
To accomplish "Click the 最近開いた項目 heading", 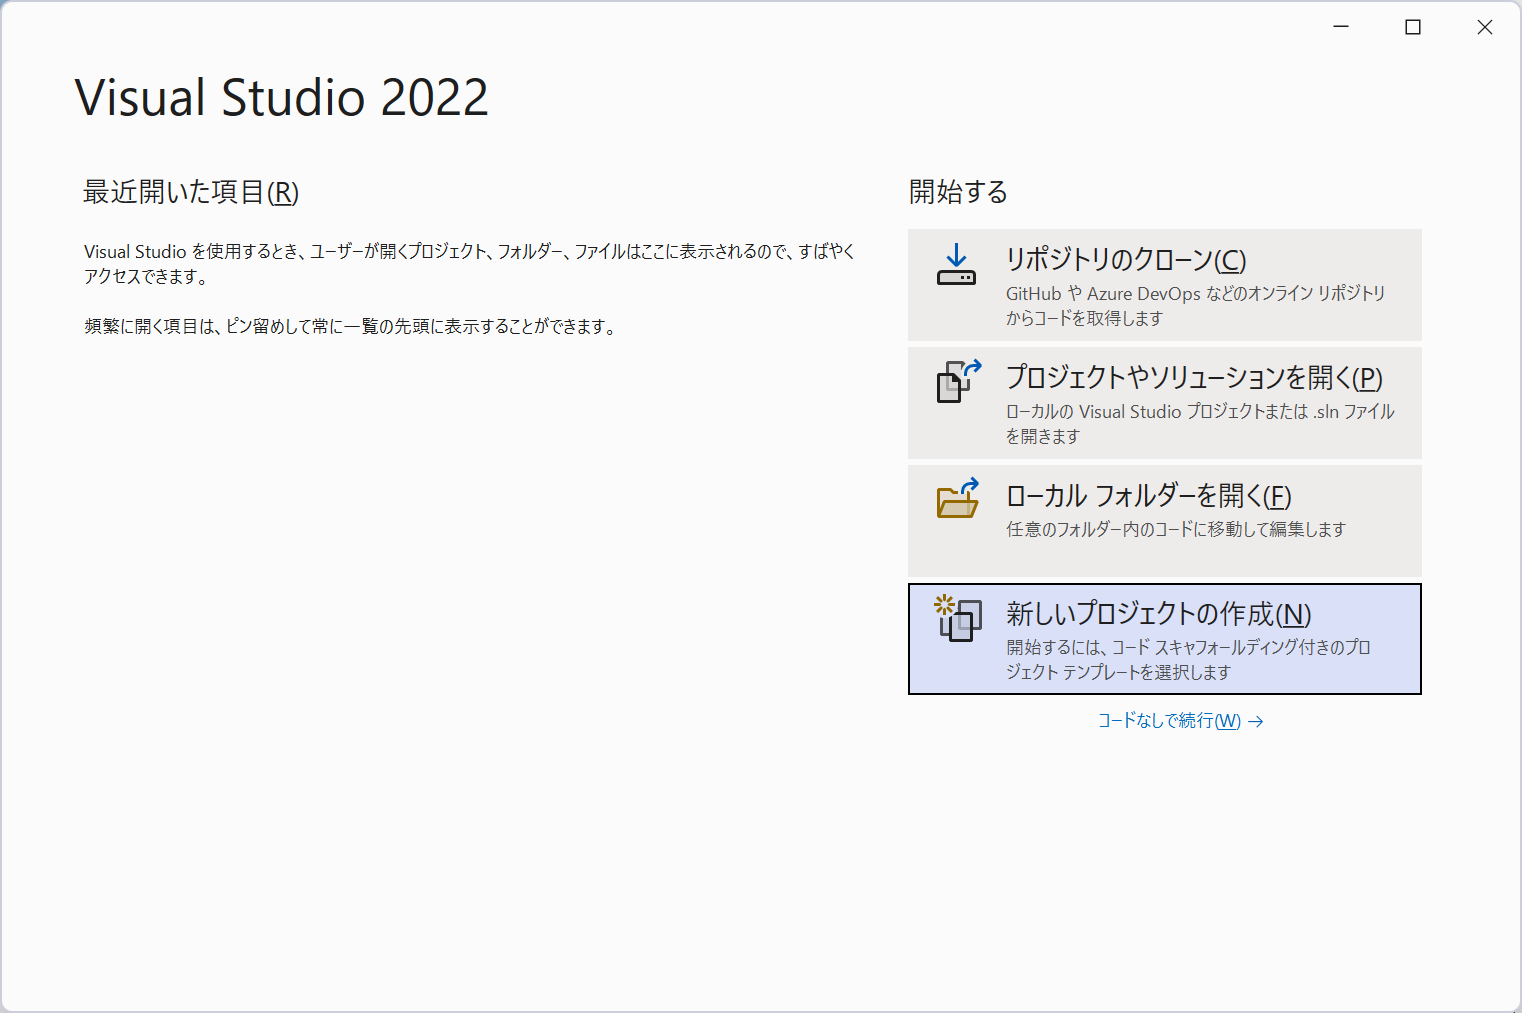I will [x=191, y=192].
